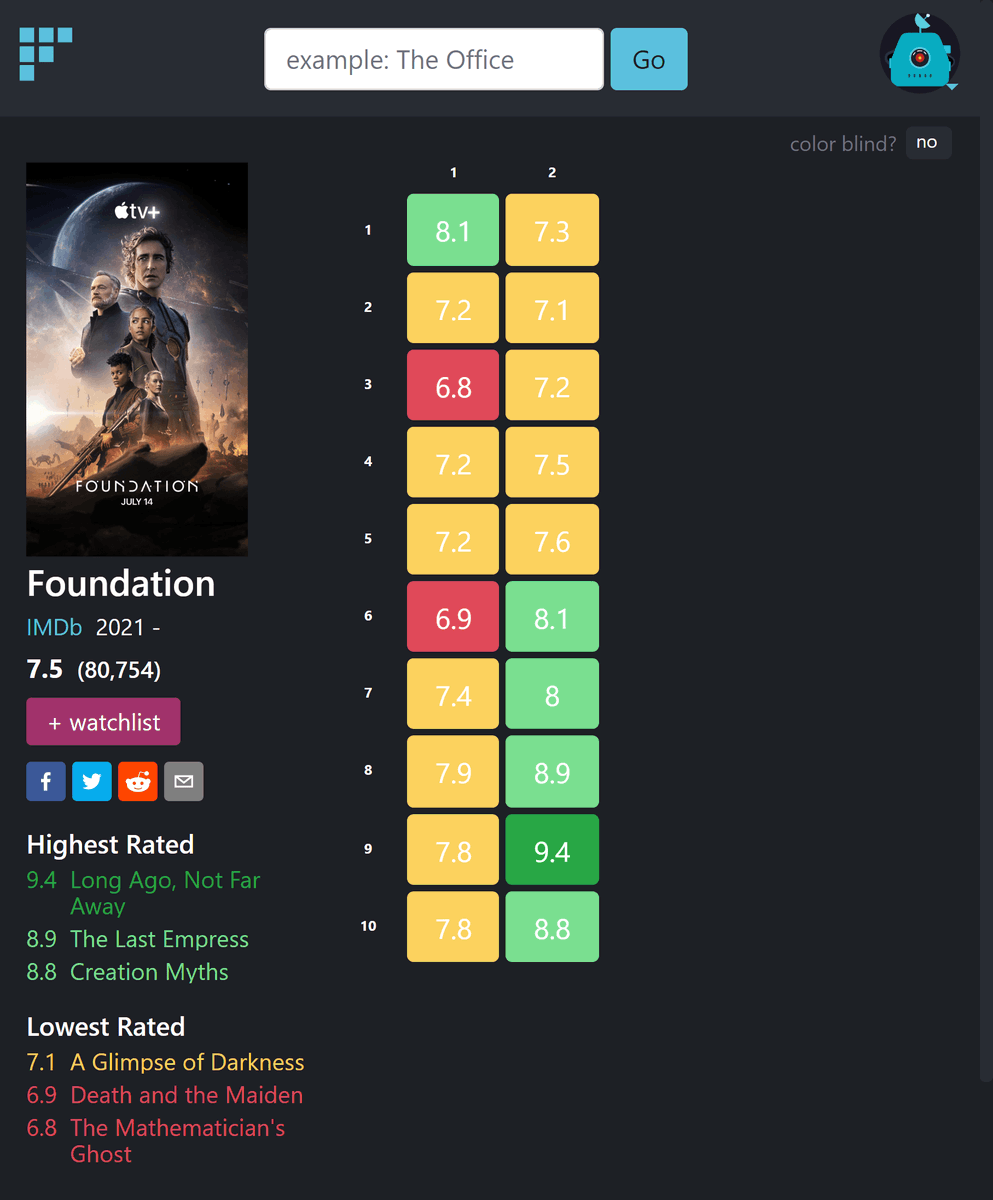Select season 1 episode 3 rated 6.8
Screen dimensions: 993x1200
[453, 385]
